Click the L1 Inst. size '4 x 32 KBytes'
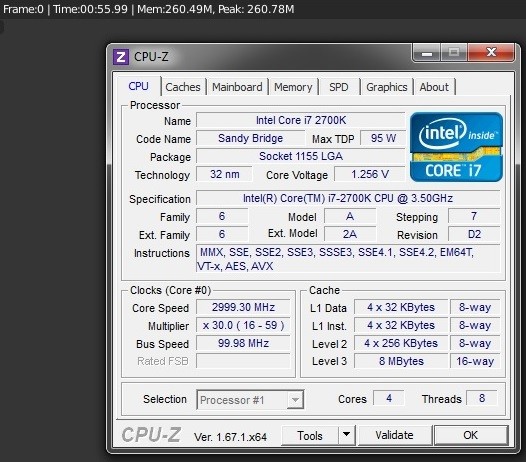526x462 pixels. (401, 325)
